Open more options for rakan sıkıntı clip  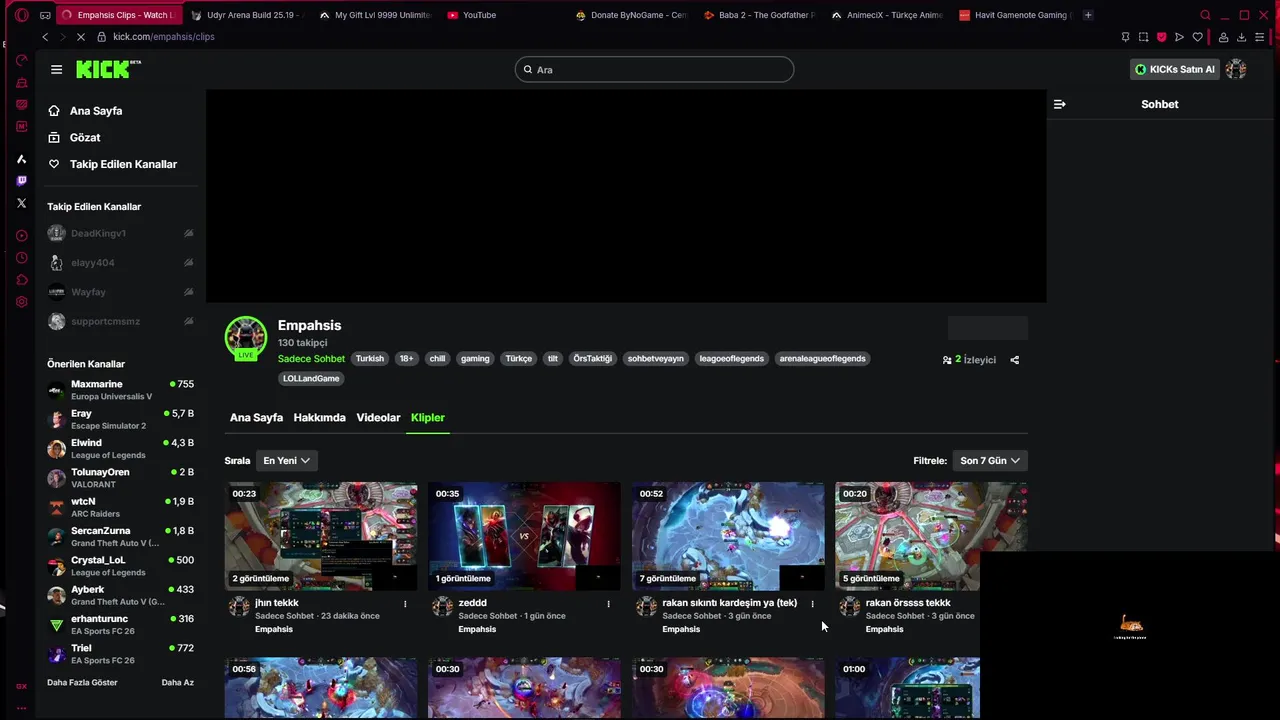click(812, 604)
